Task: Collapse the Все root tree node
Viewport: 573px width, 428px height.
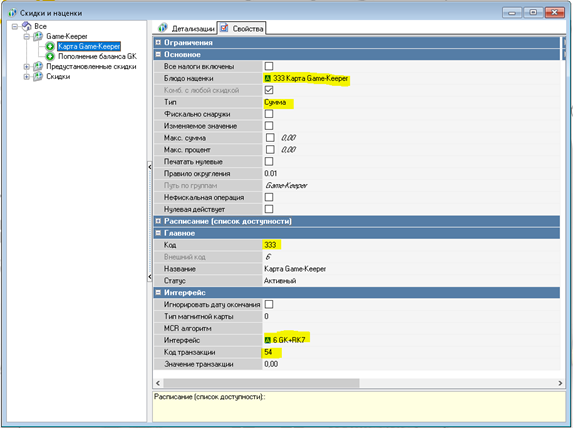Action: point(15,26)
